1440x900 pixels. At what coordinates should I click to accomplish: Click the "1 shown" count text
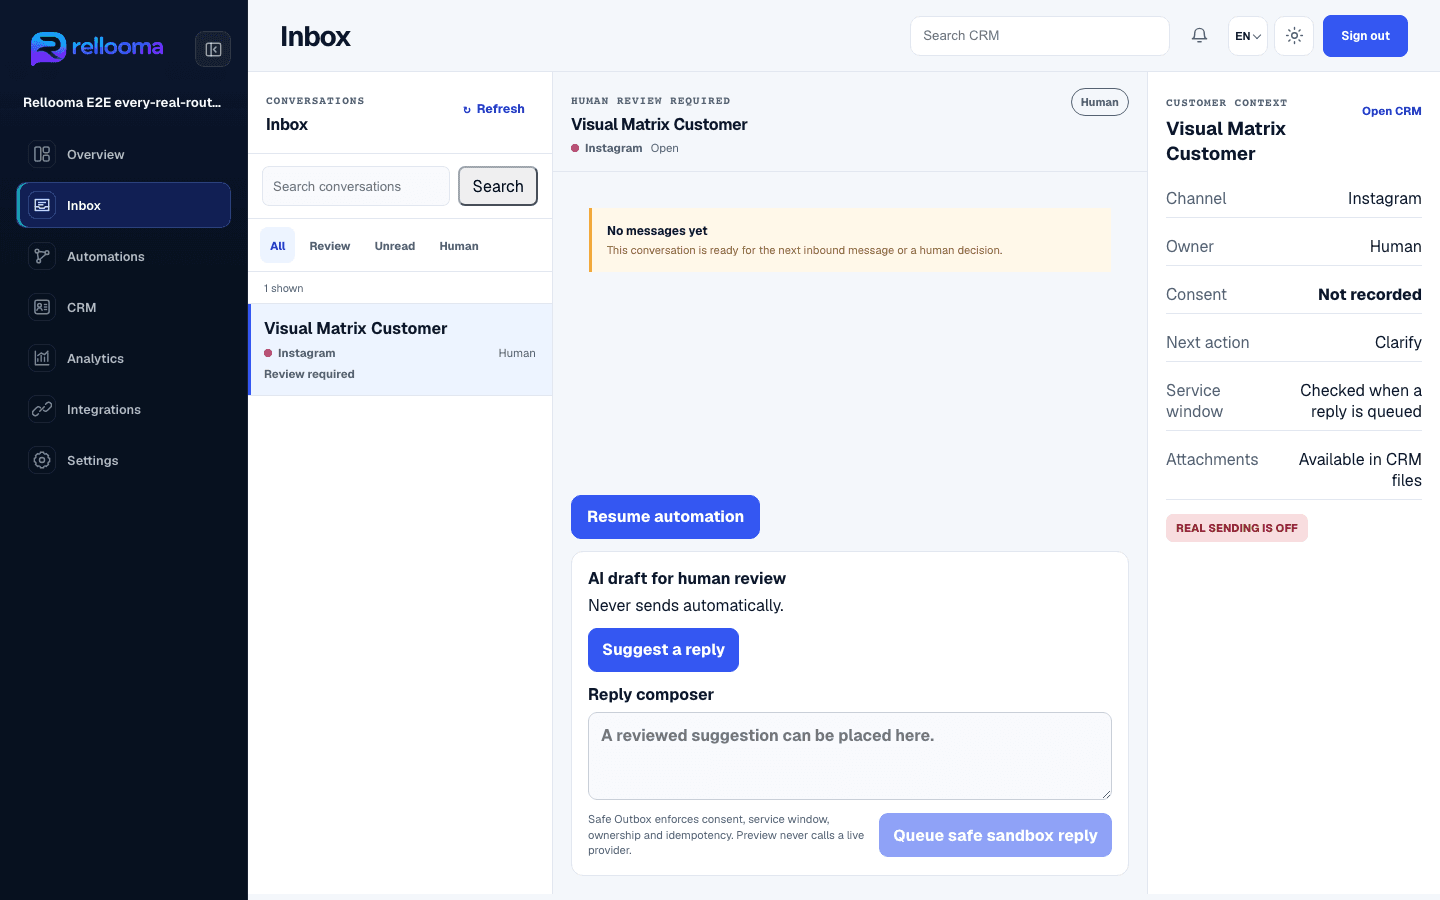coord(284,288)
